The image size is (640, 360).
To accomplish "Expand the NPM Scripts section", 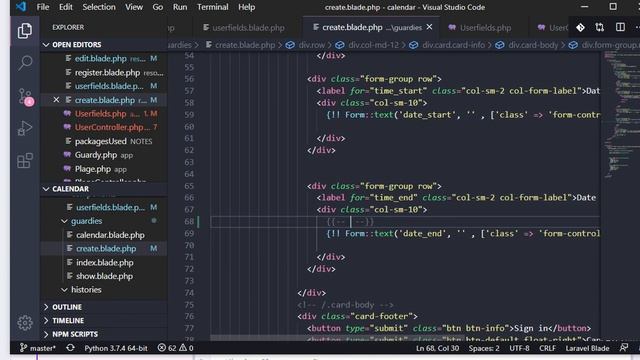I will click(x=104, y=334).
